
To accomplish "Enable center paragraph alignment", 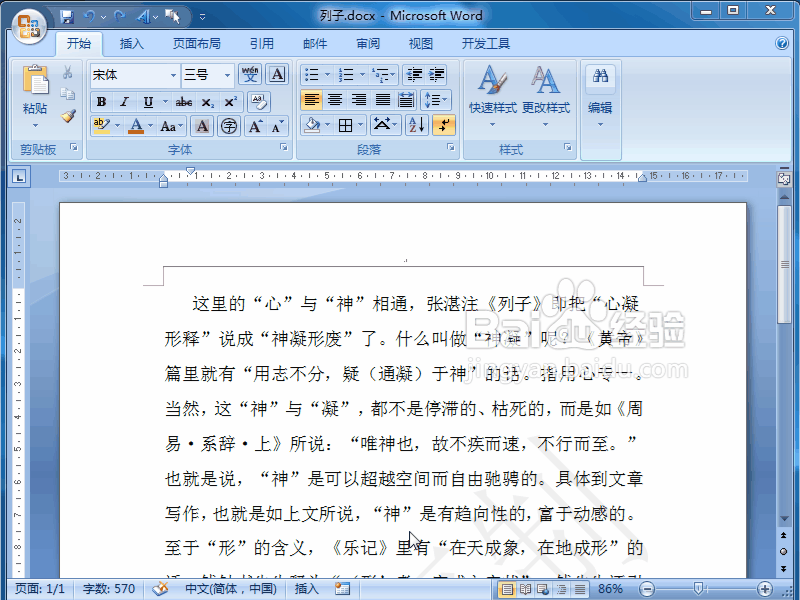I will pos(336,102).
